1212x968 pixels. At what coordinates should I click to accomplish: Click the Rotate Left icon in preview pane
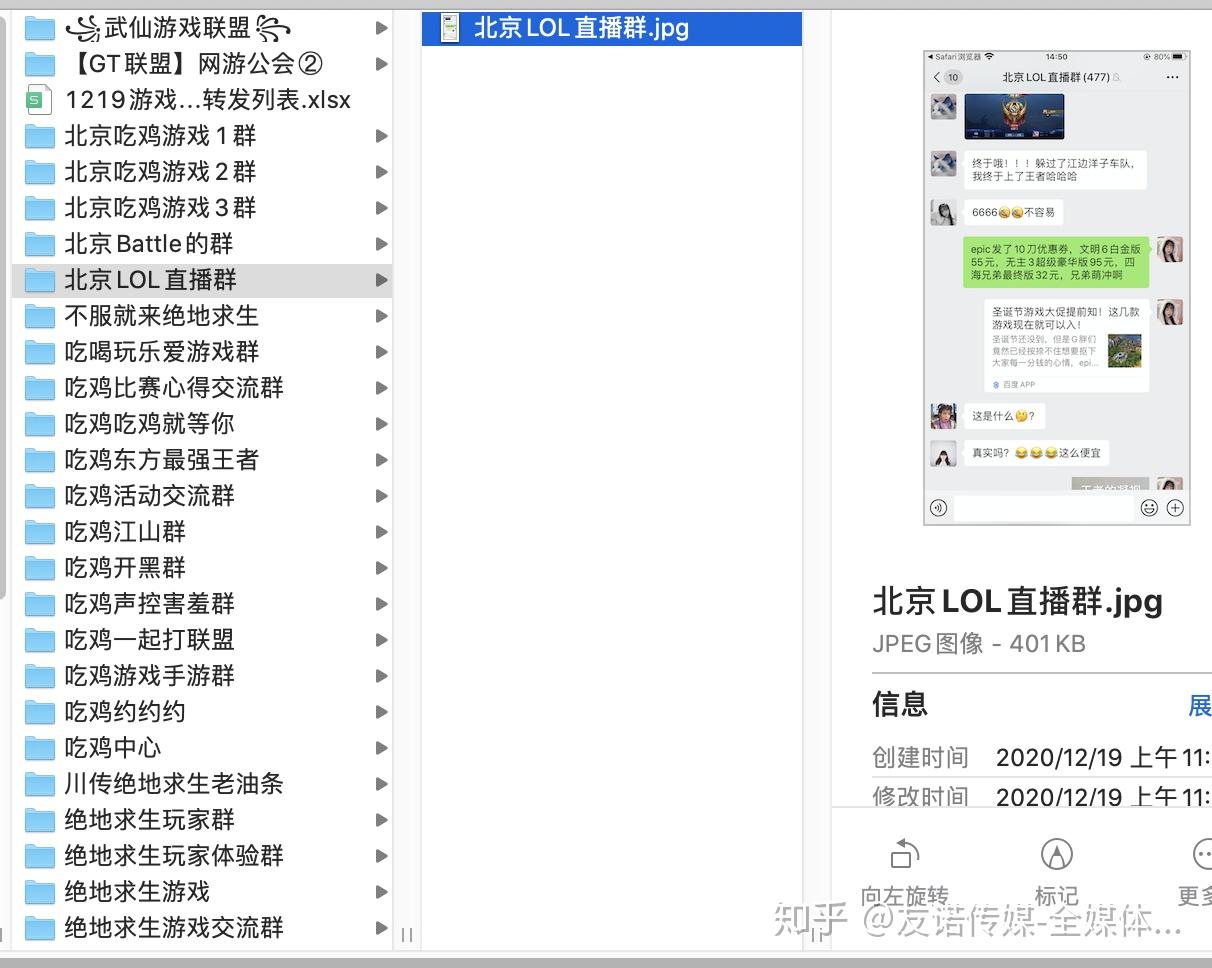tap(904, 854)
